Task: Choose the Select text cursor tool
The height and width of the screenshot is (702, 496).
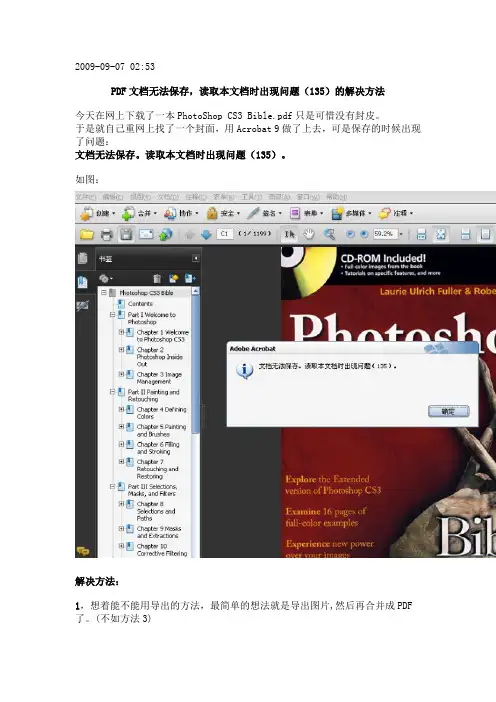Action: point(290,234)
